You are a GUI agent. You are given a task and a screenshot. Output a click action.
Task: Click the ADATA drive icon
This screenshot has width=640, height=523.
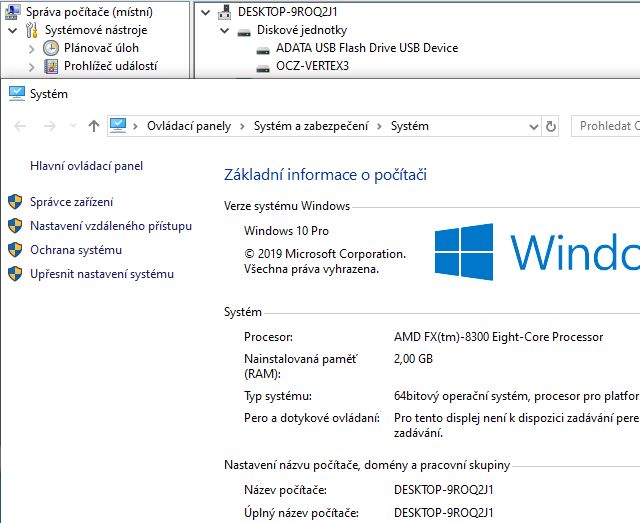tap(263, 51)
